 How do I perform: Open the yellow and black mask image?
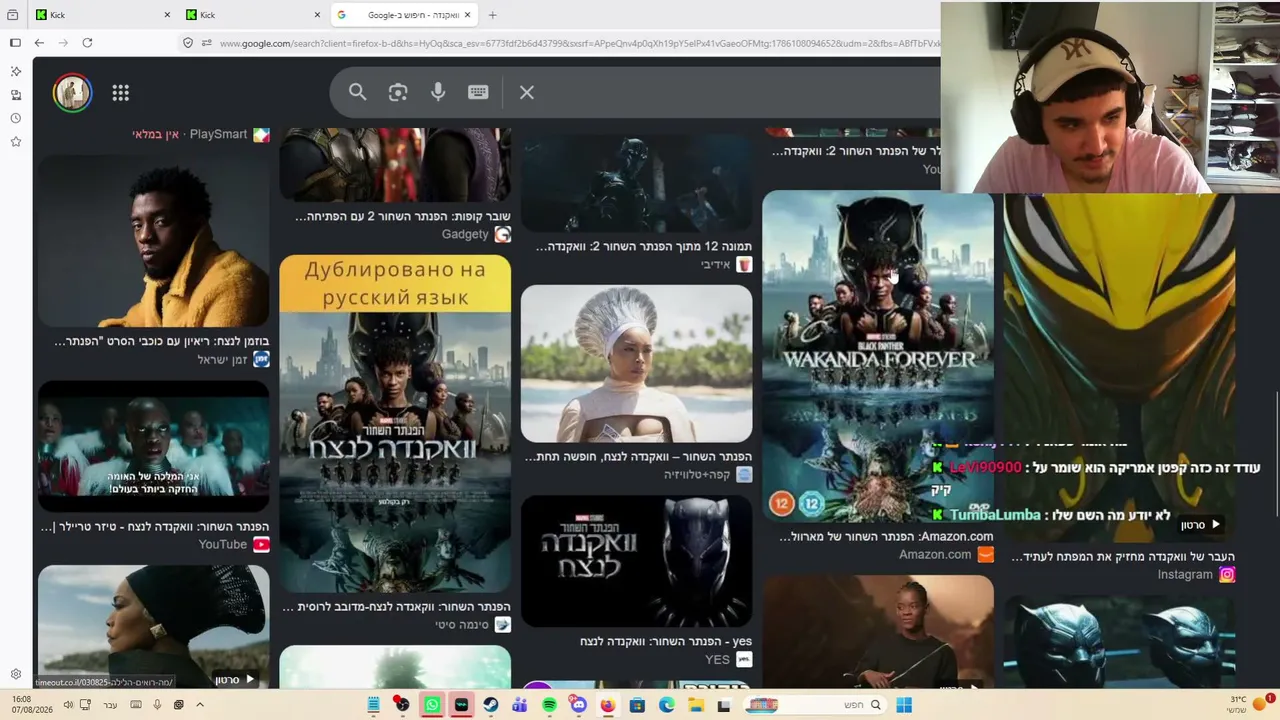point(1120,367)
